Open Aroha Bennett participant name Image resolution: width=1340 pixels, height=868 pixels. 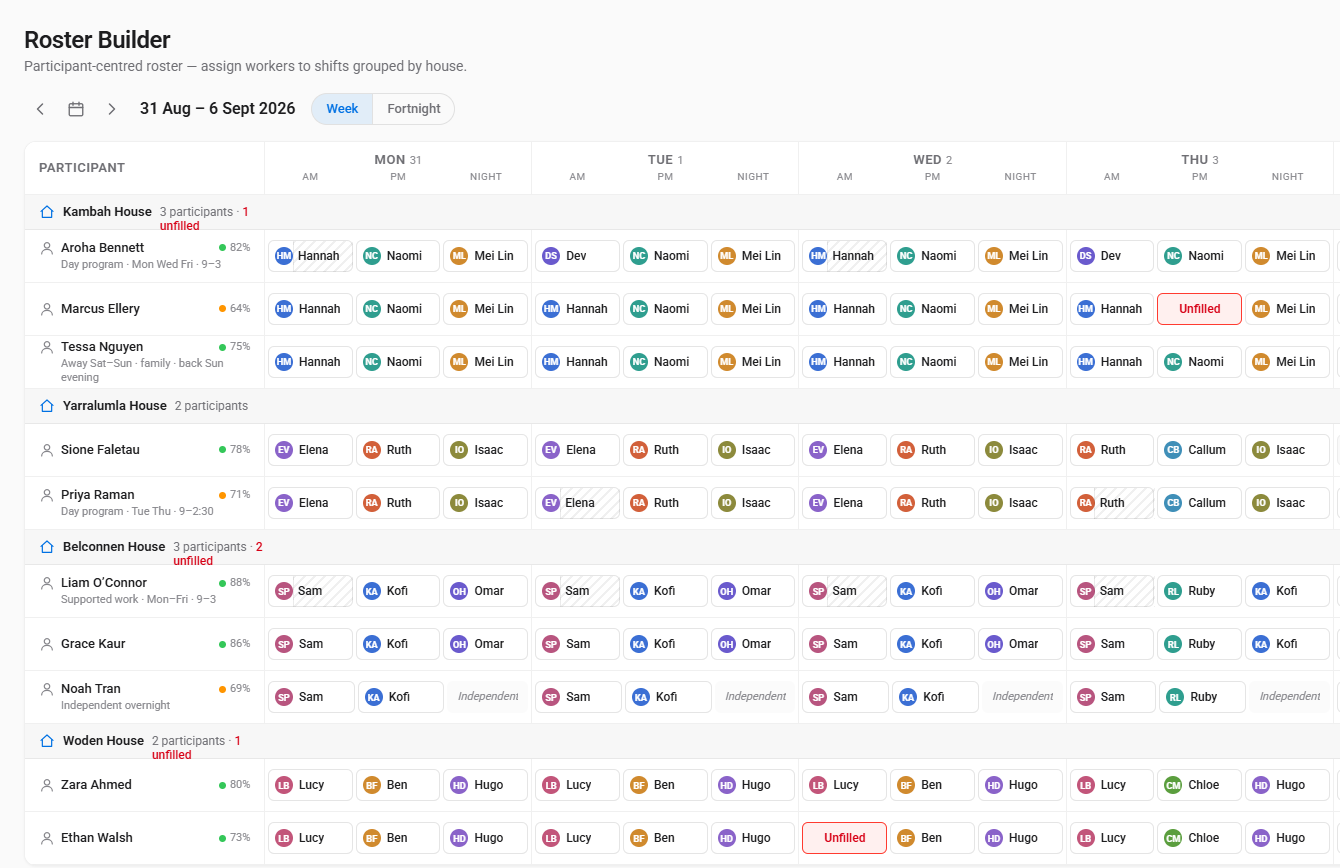(x=102, y=248)
